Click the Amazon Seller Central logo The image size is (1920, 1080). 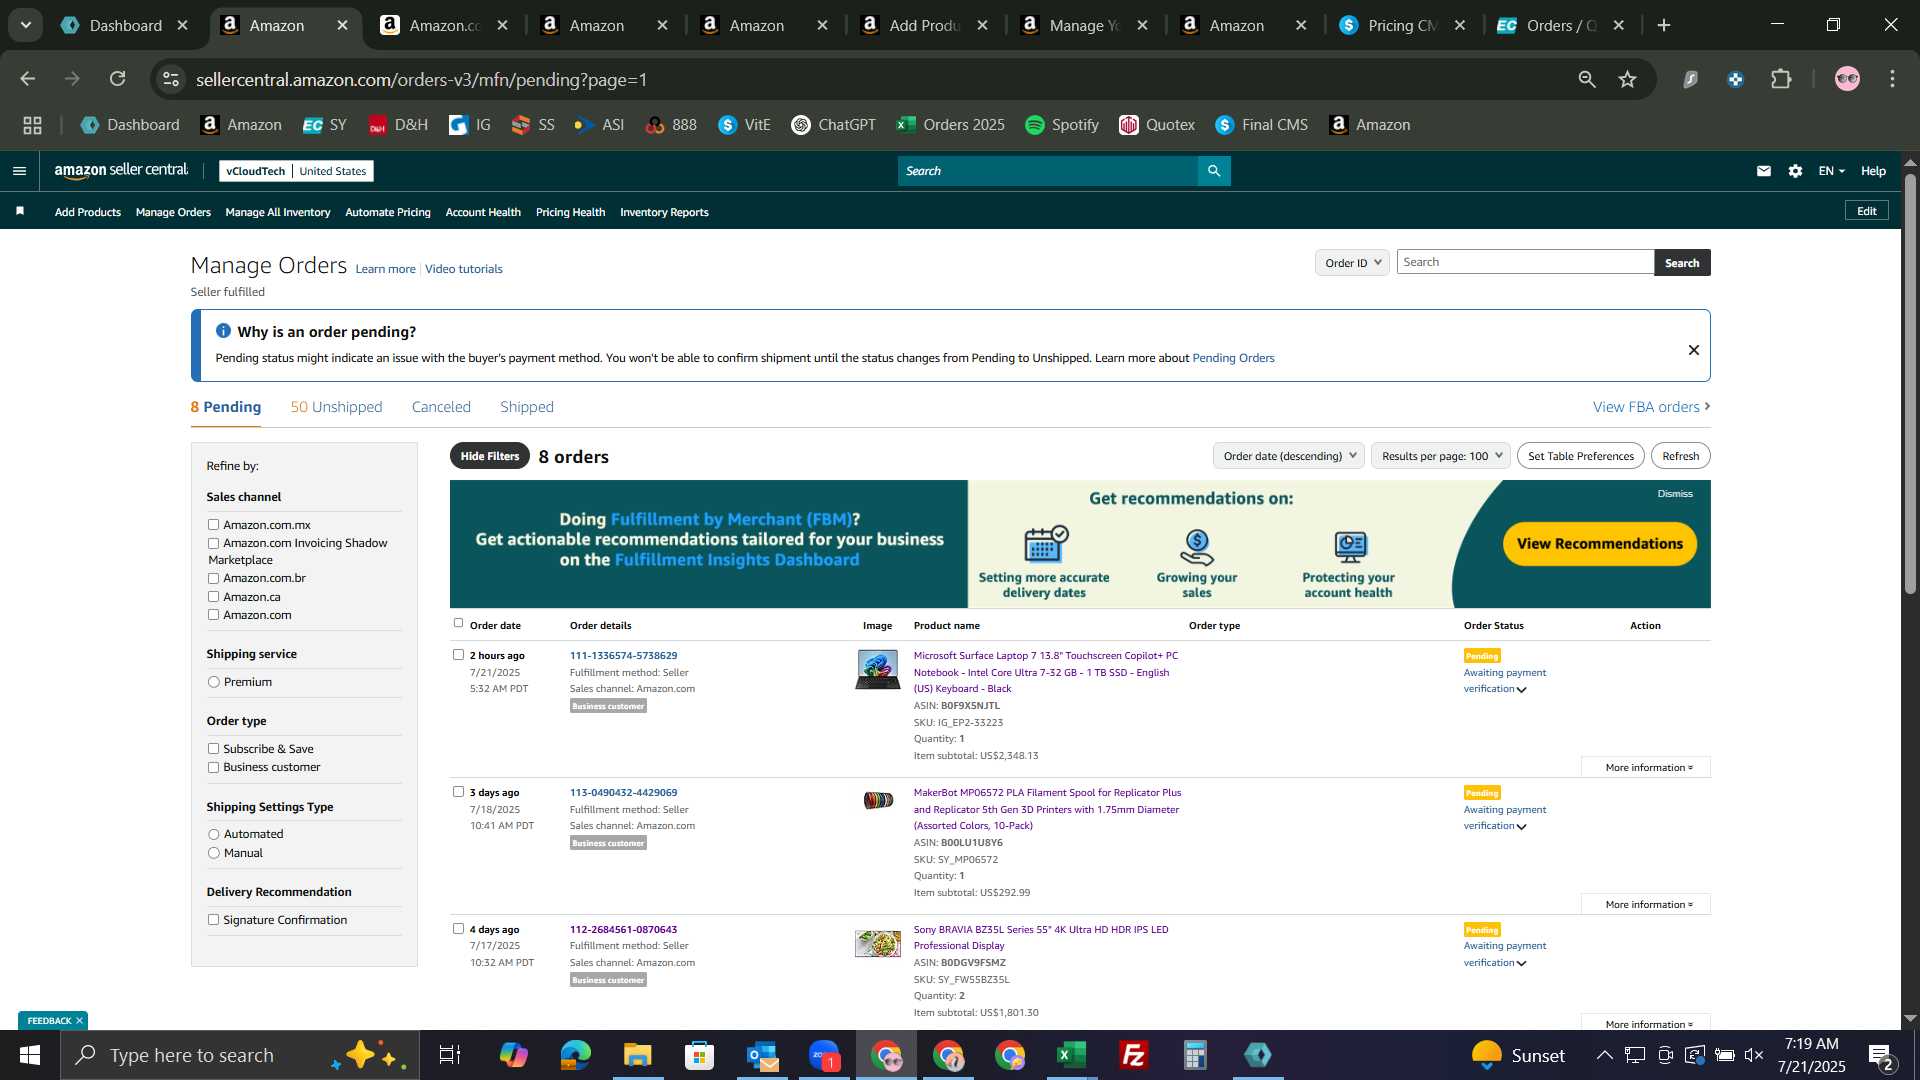[121, 171]
